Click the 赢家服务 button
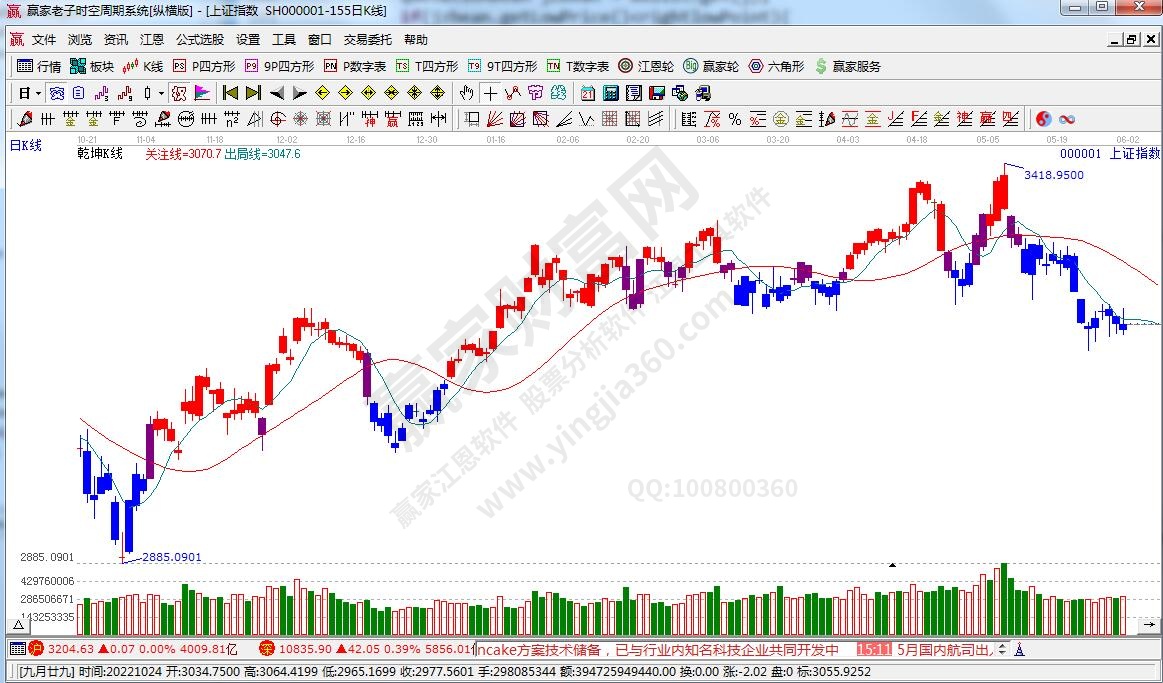 point(848,66)
